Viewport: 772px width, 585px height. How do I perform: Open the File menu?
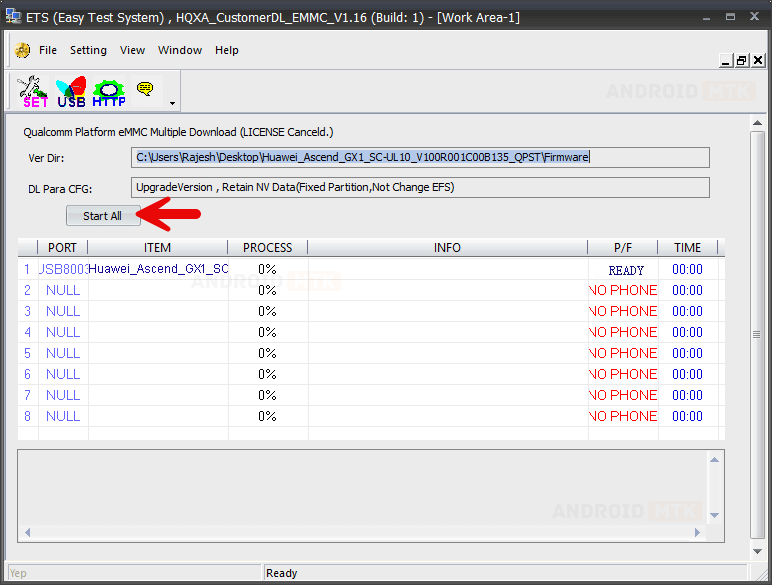point(48,50)
